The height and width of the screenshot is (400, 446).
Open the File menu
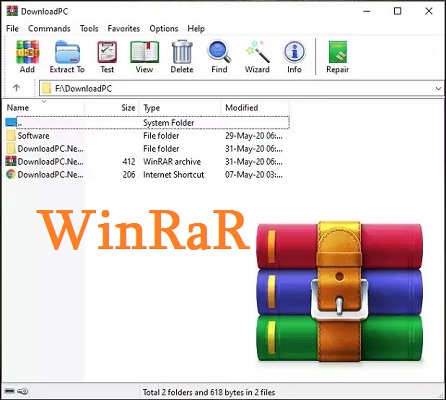click(x=12, y=29)
